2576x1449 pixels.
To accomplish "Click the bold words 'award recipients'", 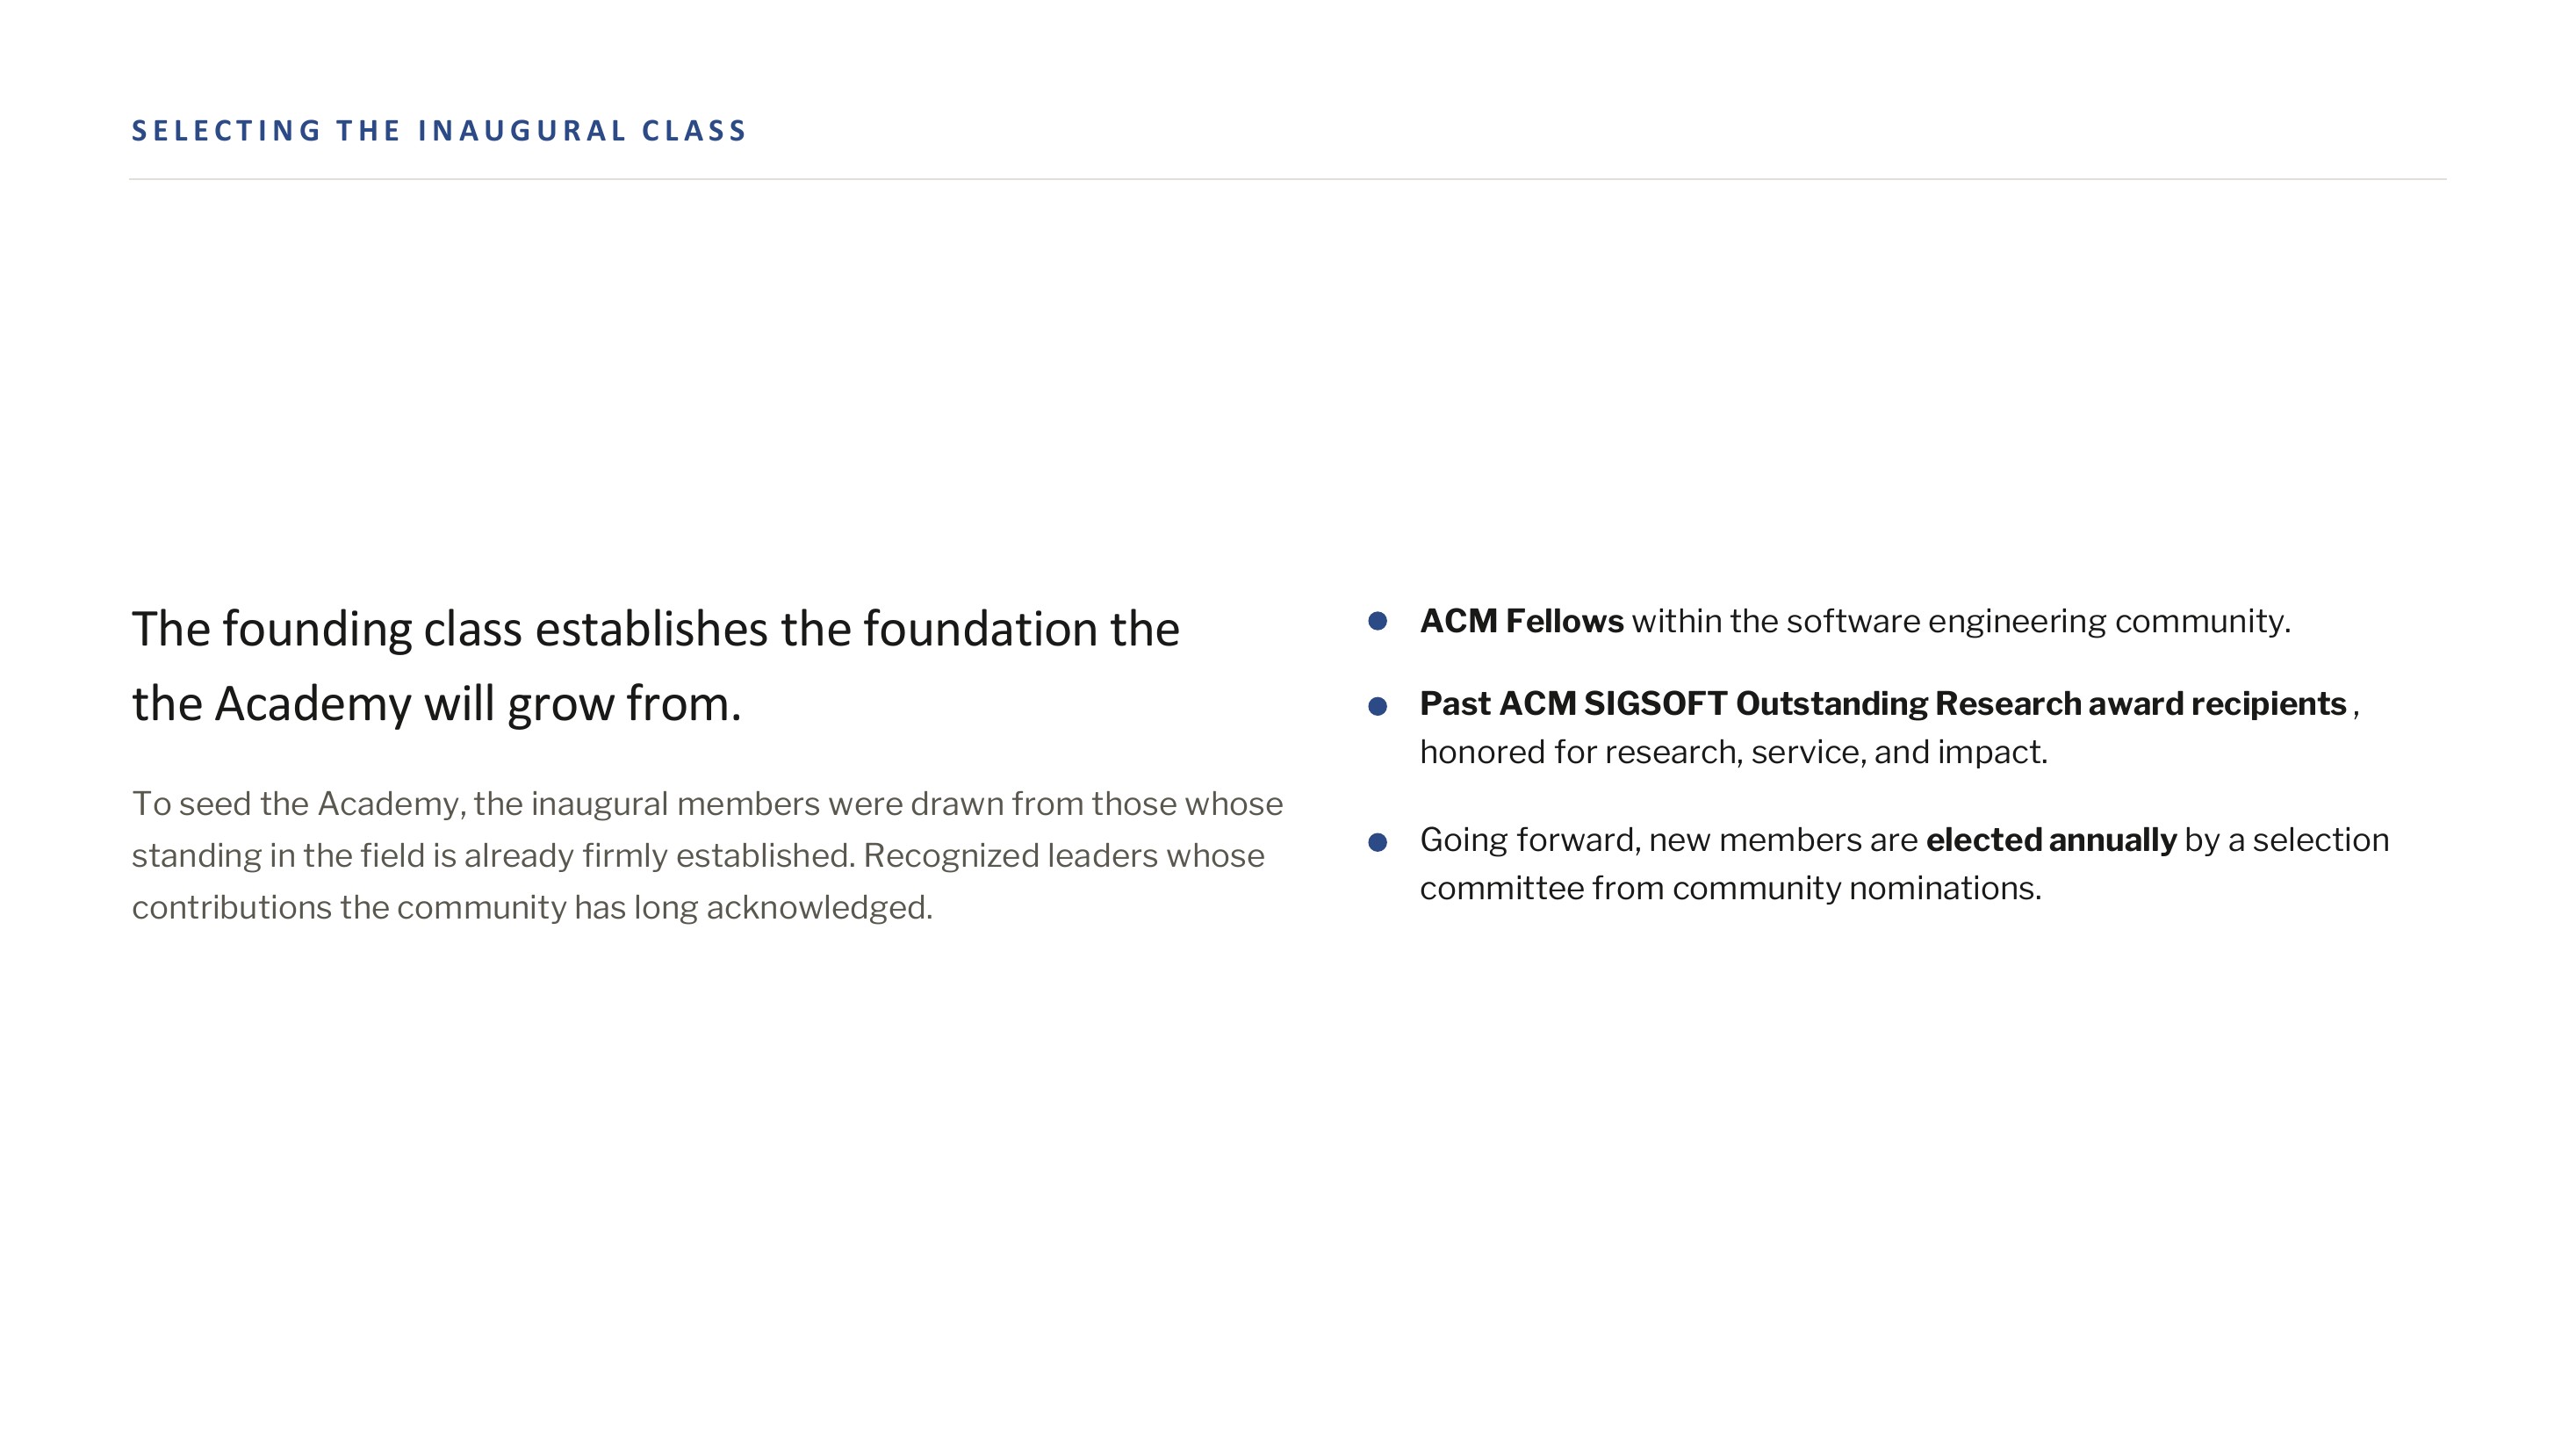I will pos(2217,703).
